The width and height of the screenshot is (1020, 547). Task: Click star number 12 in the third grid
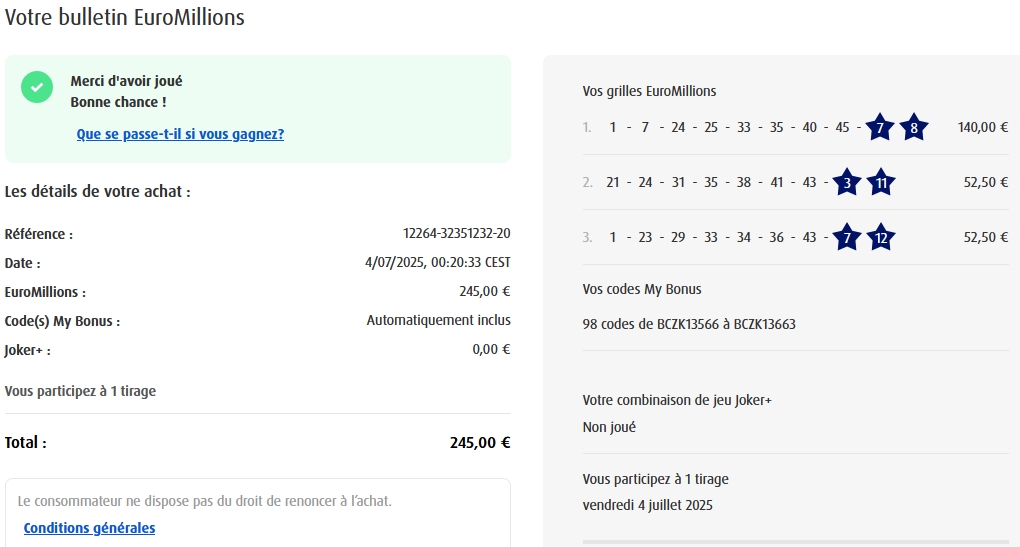(x=880, y=238)
